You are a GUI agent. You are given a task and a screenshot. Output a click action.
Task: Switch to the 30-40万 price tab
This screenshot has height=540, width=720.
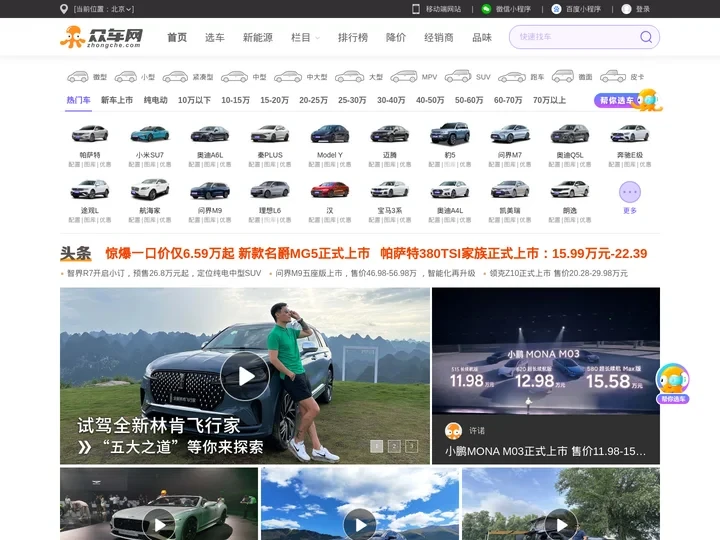[x=391, y=100]
